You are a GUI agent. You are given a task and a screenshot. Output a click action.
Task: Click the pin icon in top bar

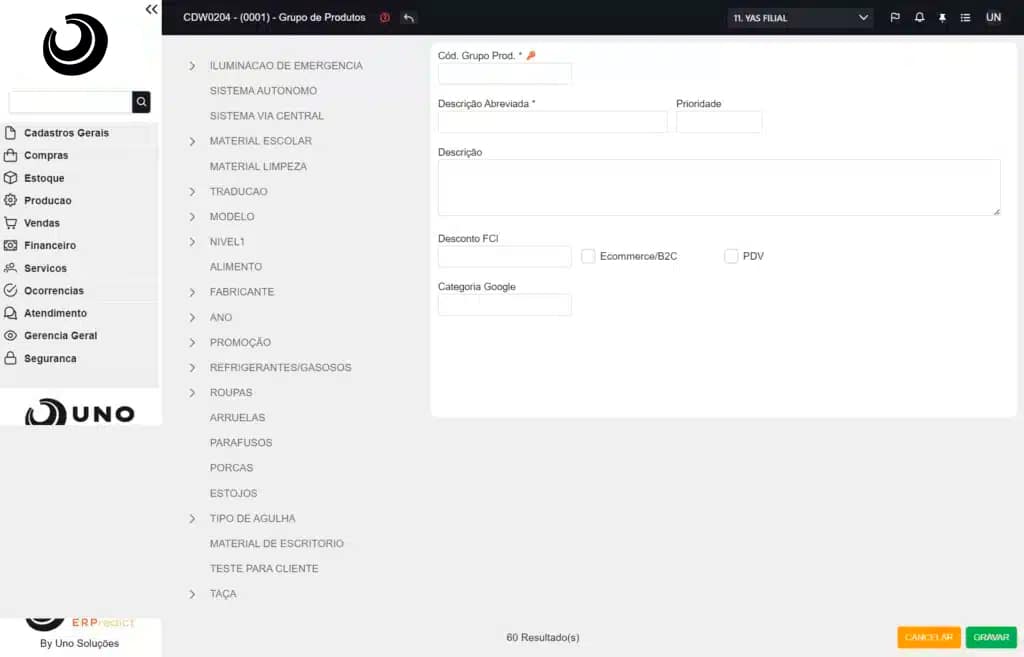click(x=942, y=18)
